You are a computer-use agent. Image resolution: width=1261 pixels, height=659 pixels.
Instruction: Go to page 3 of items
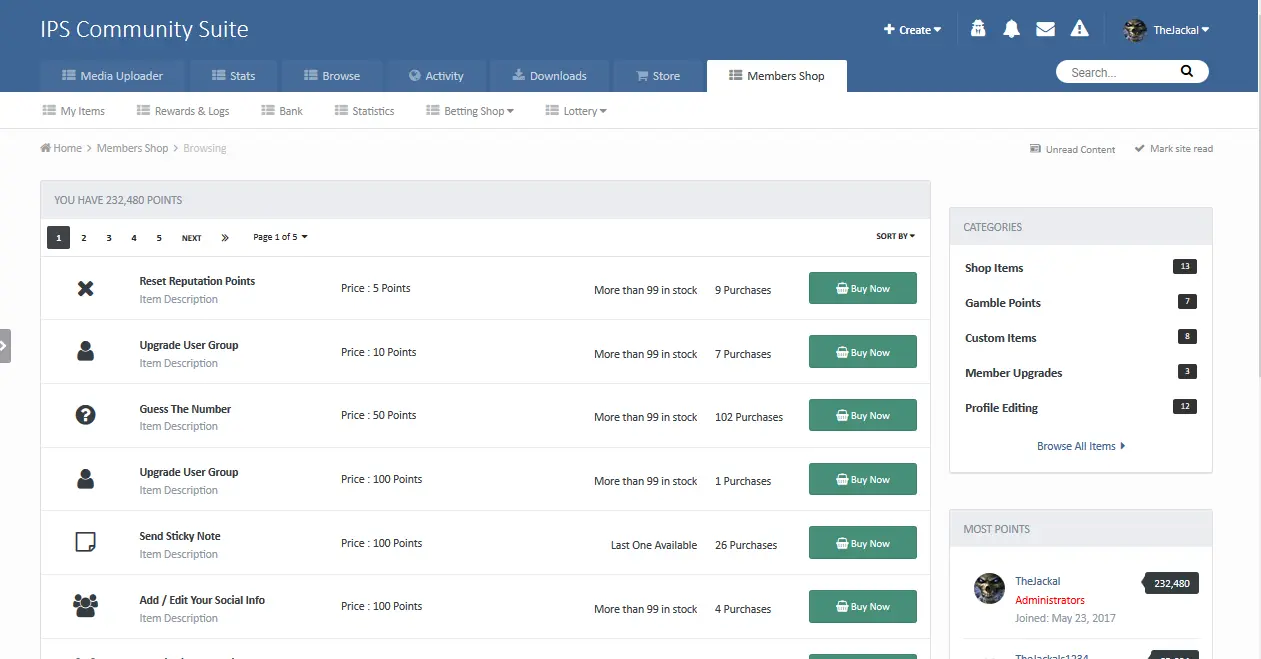tap(109, 238)
